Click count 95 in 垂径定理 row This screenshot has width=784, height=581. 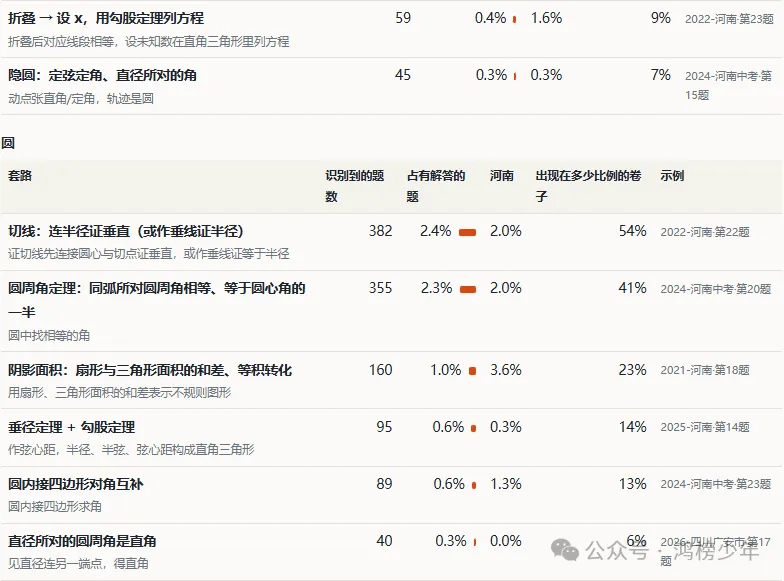pyautogui.click(x=384, y=427)
